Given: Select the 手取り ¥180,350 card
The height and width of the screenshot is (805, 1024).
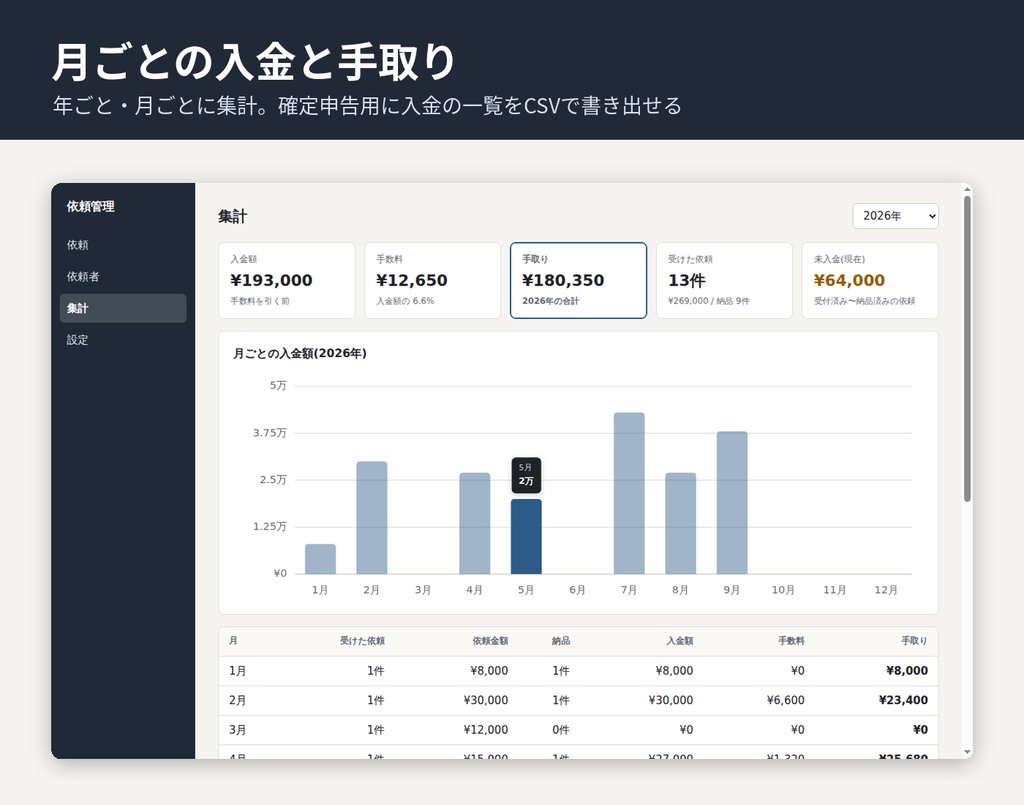Looking at the screenshot, I should click(578, 281).
